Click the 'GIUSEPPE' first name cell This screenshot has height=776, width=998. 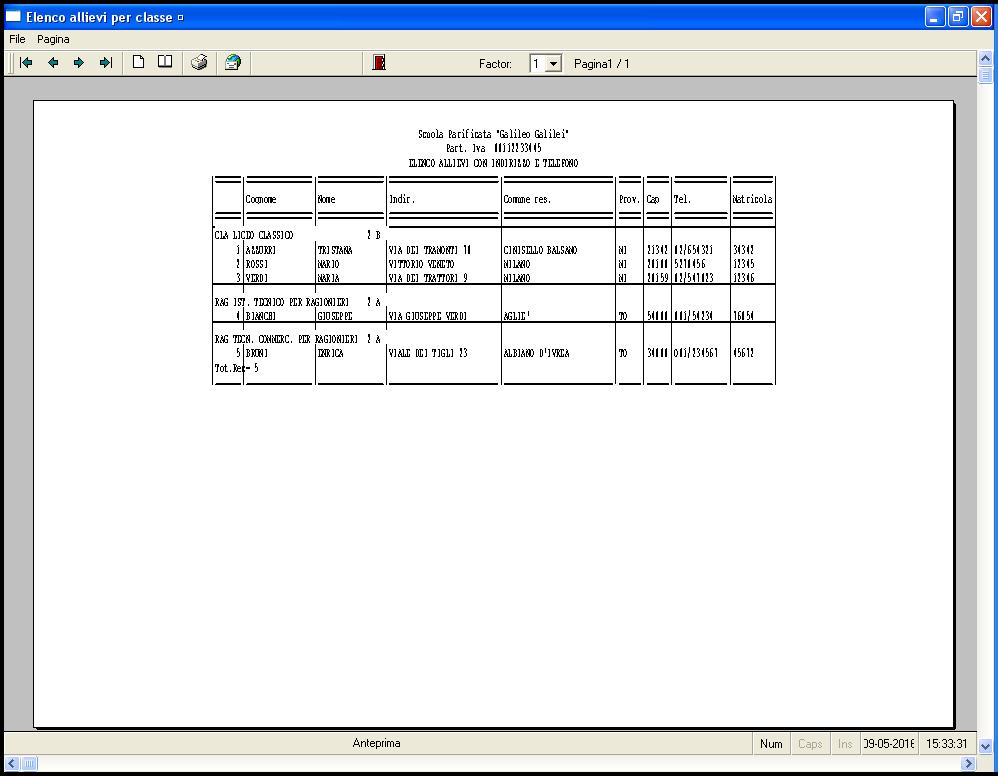coord(335,316)
